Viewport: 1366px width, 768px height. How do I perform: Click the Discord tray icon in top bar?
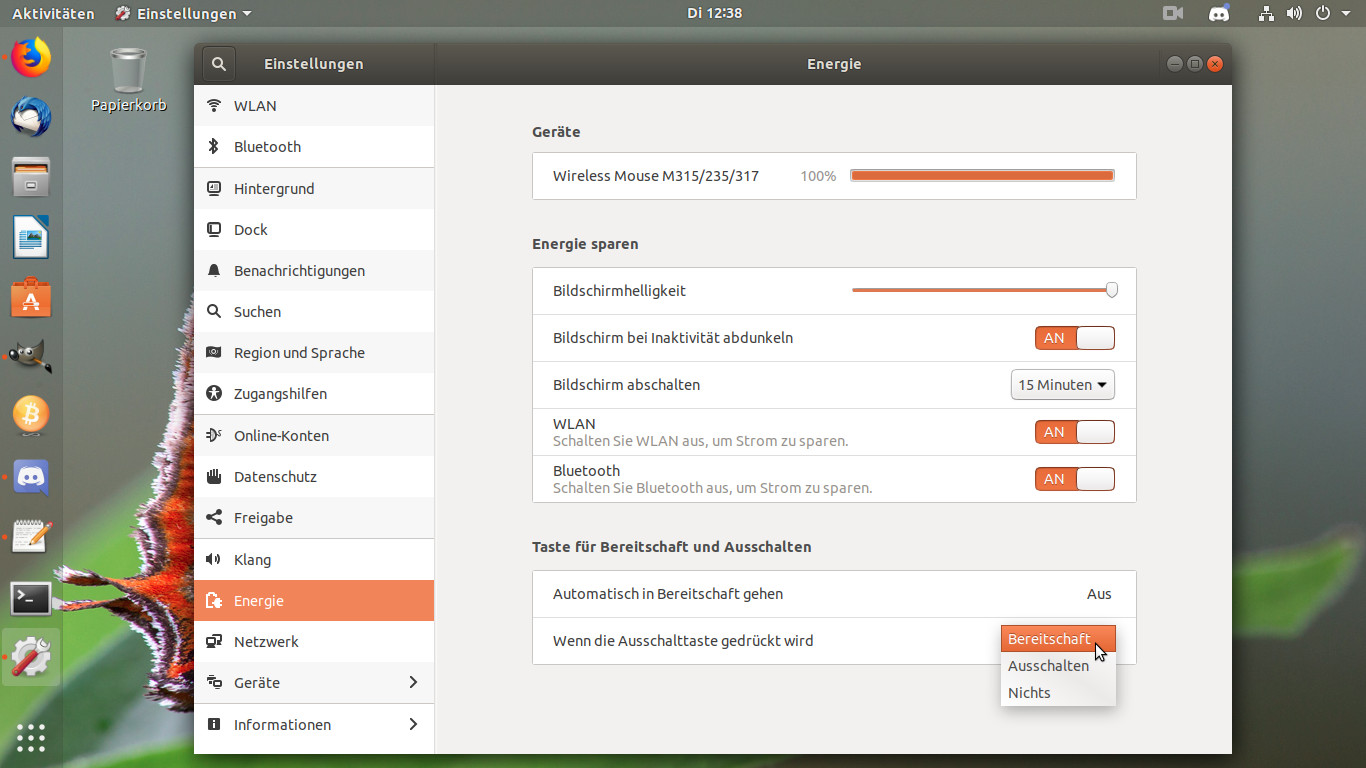pos(1219,13)
